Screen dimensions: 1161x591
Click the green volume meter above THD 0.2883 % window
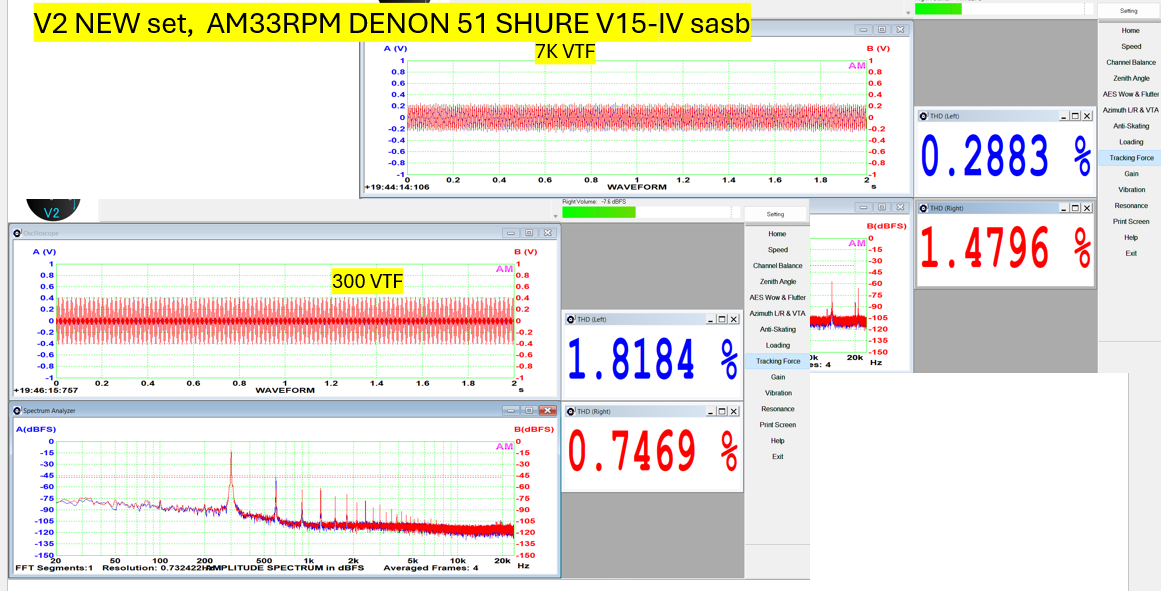[x=1003, y=9]
